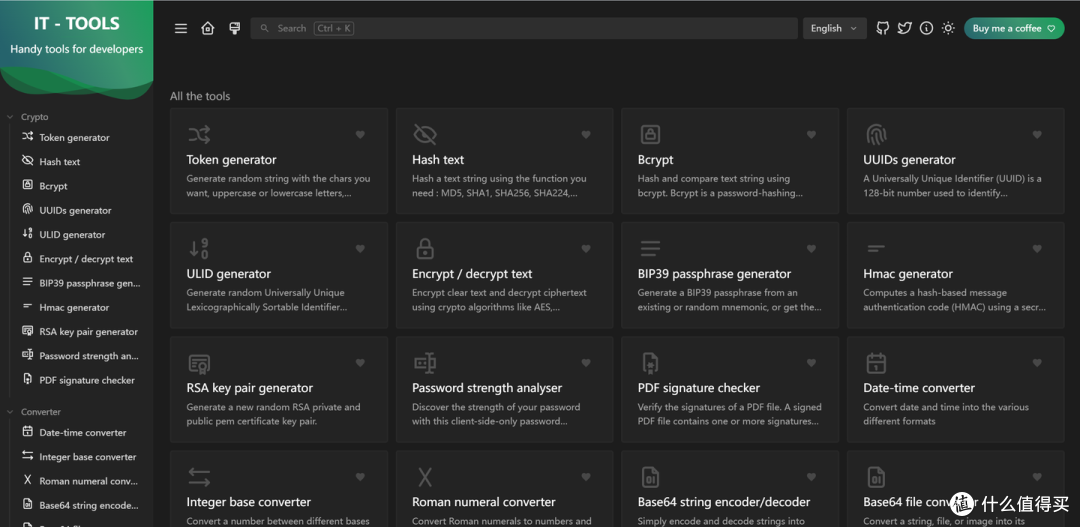Favorite the UUIDs generator card heart
This screenshot has width=1080, height=527.
(x=1037, y=134)
